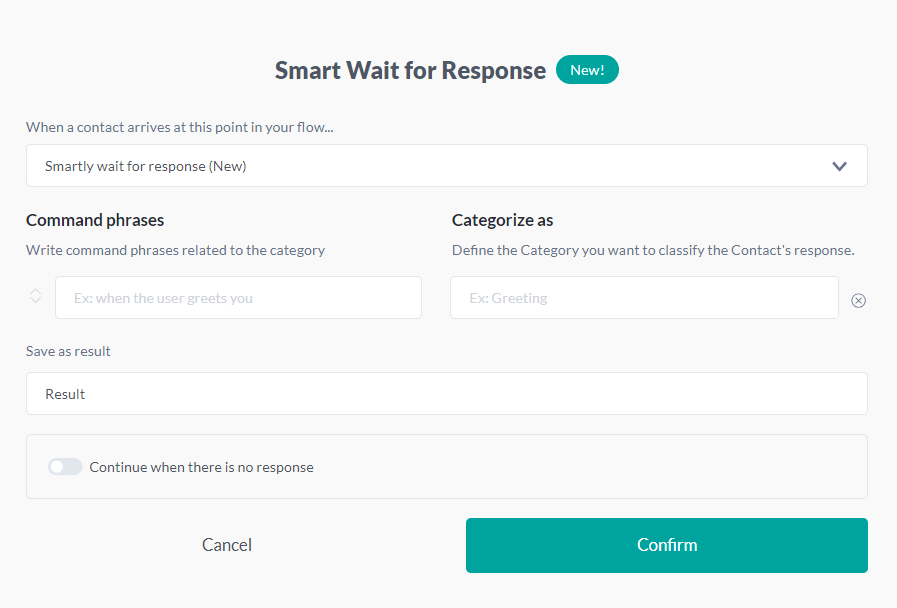The width and height of the screenshot is (897, 608).
Task: Toggle the no-response continuation setting off
Action: (65, 466)
